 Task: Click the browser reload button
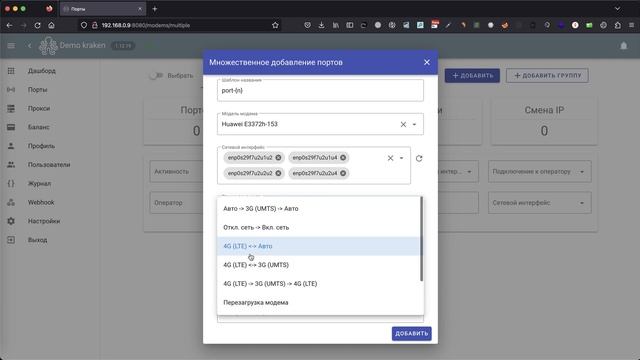(x=37, y=25)
